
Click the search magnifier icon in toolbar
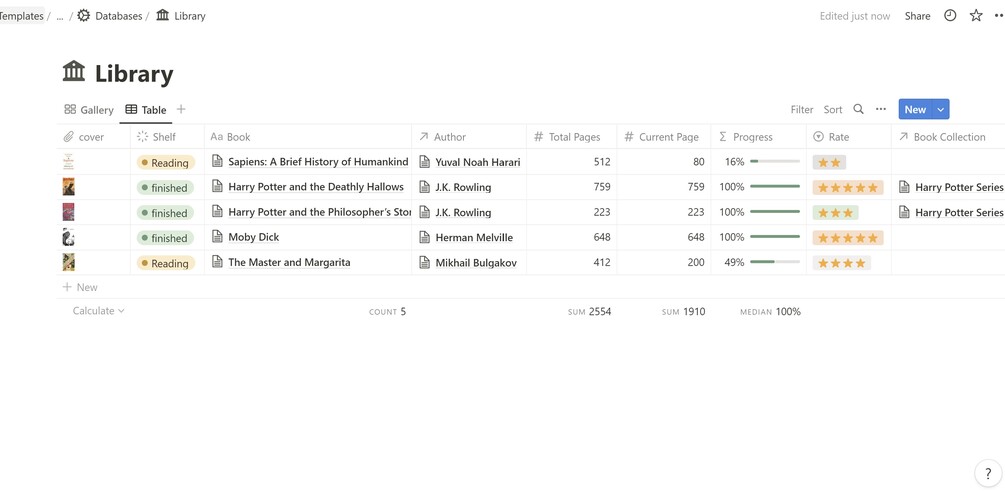point(858,109)
